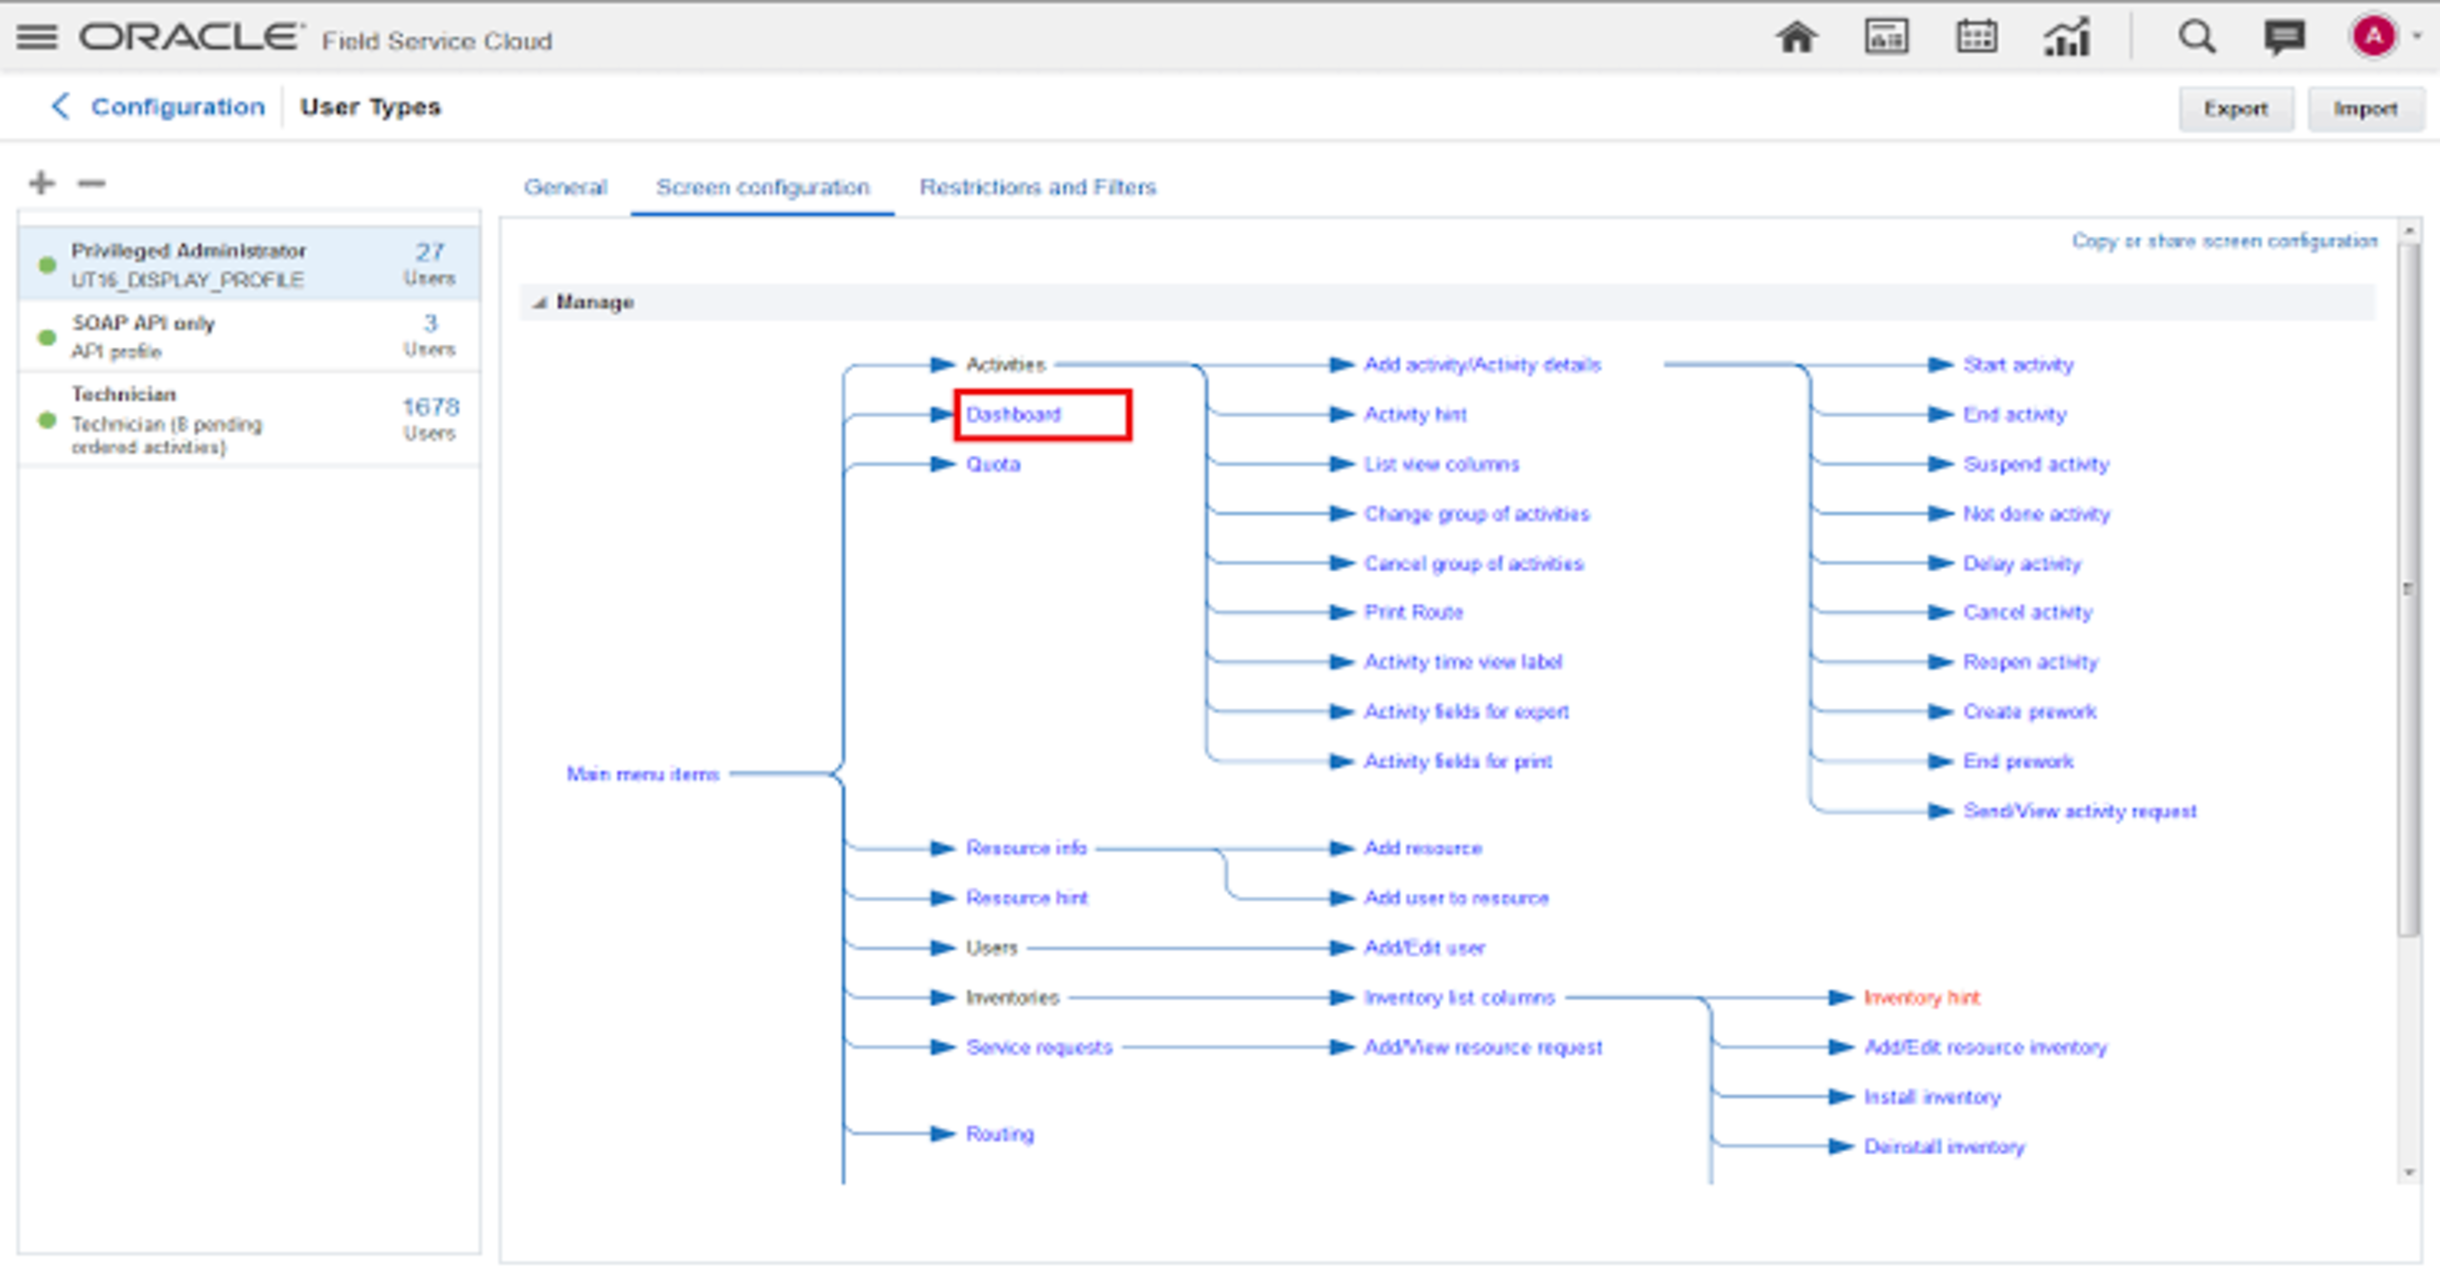This screenshot has height=1280, width=2440.
Task: Open Activity fields for export link
Action: point(1466,711)
